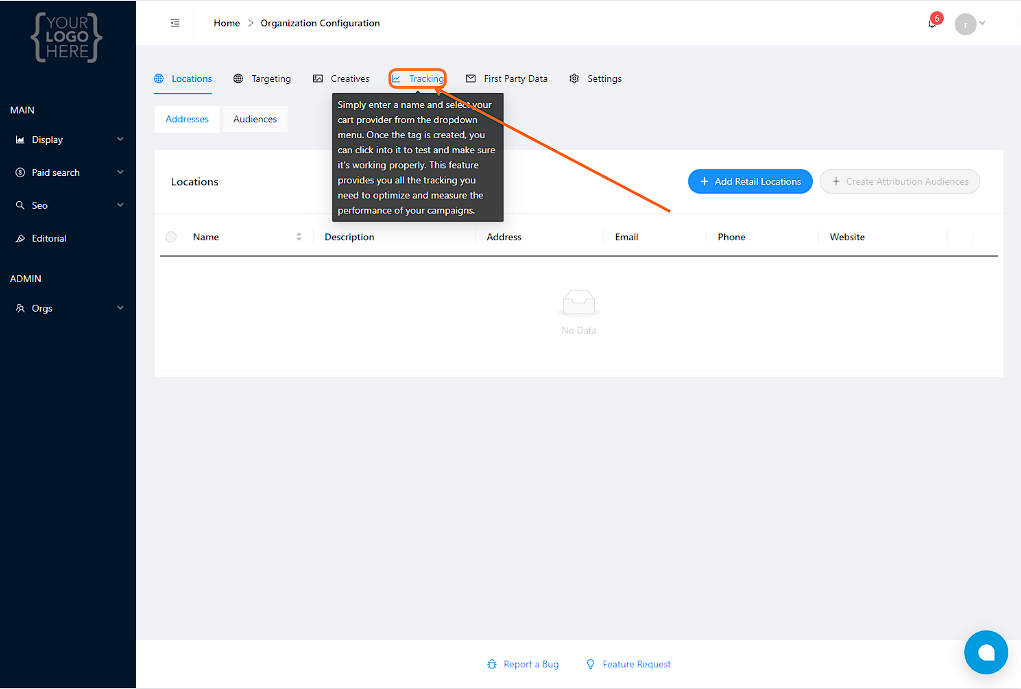Expand the Orgs chevron
The width and height of the screenshot is (1021, 689).
click(x=120, y=308)
